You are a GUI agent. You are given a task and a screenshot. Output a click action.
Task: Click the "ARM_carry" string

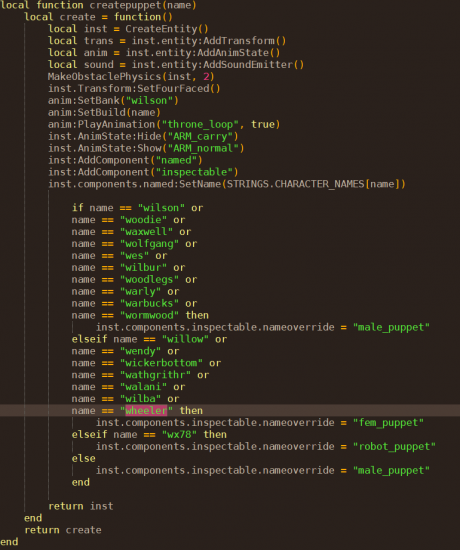pyautogui.click(x=200, y=136)
